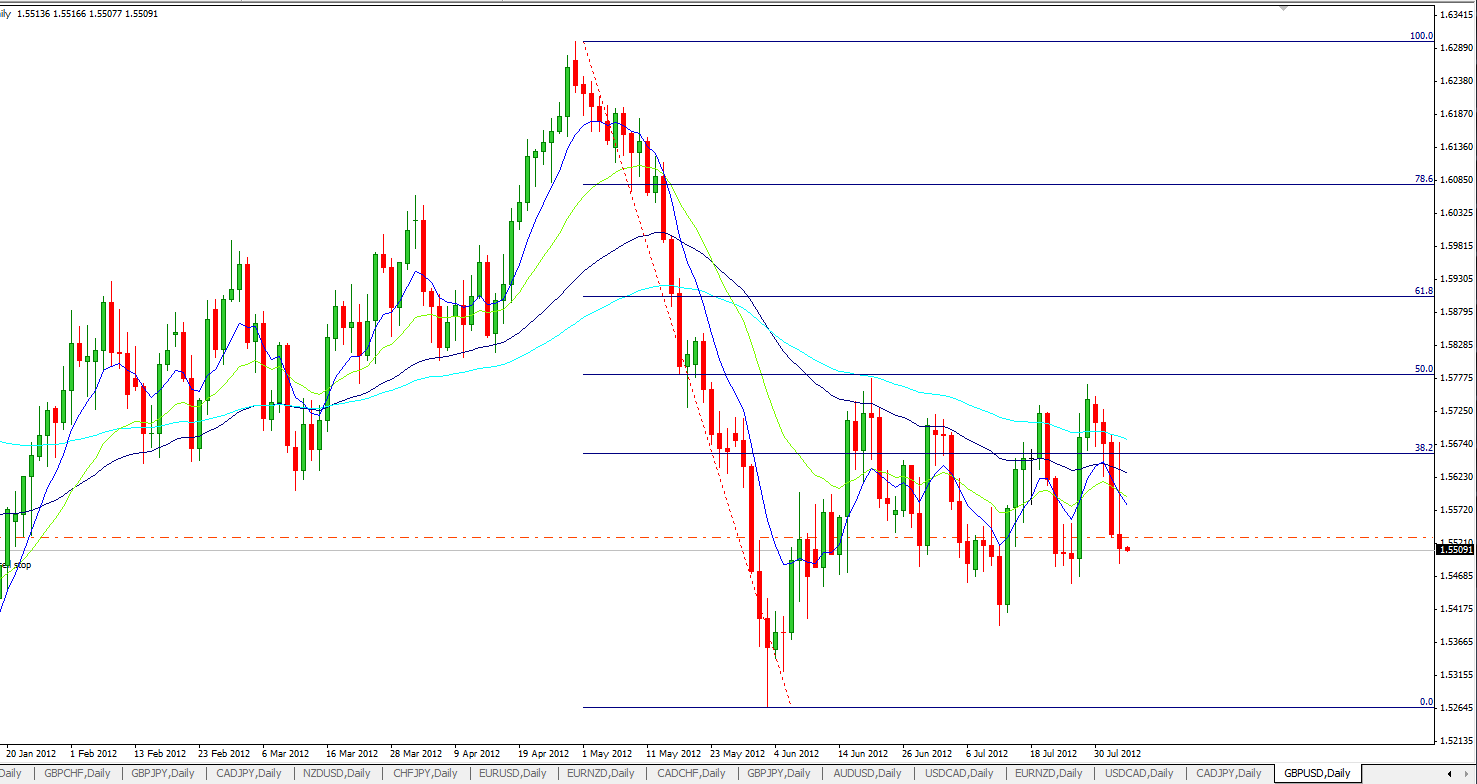Click the 1.57775 price axis label
1477x784 pixels.
pos(1456,378)
